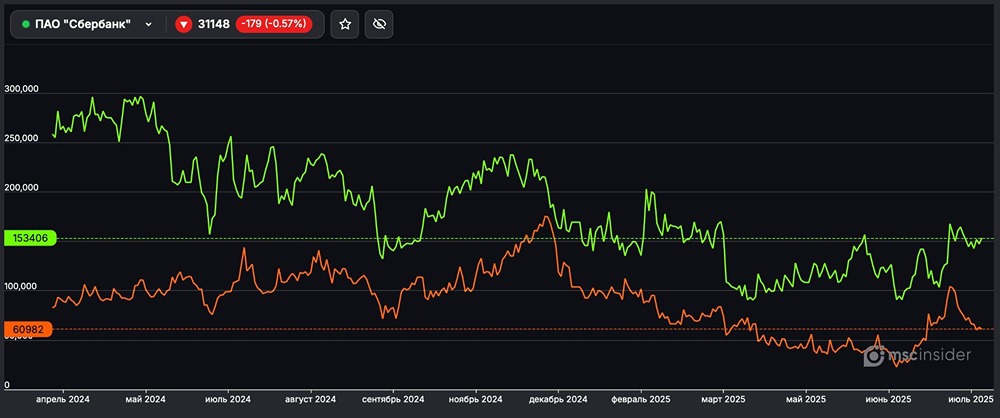Image resolution: width=1000 pixels, height=418 pixels.
Task: Click the август 2024 axis label
Action: [310, 399]
